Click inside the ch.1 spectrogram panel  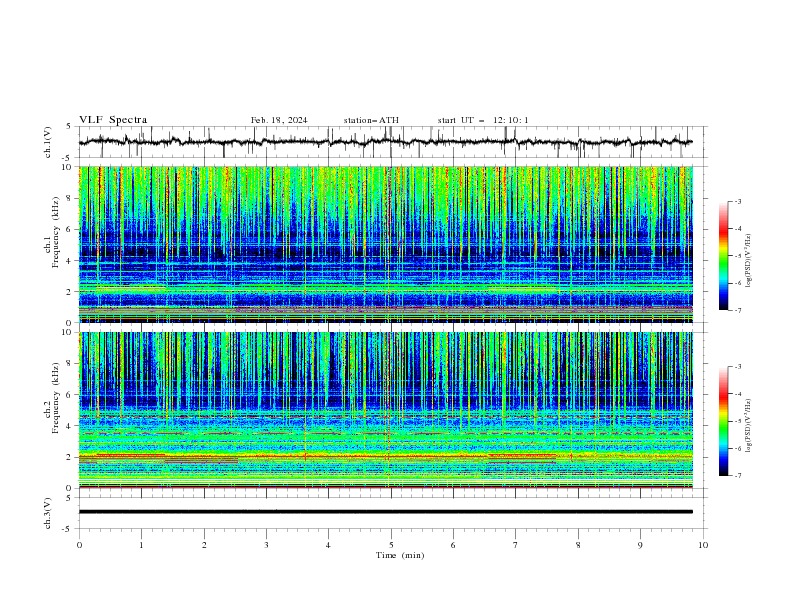tap(385, 244)
